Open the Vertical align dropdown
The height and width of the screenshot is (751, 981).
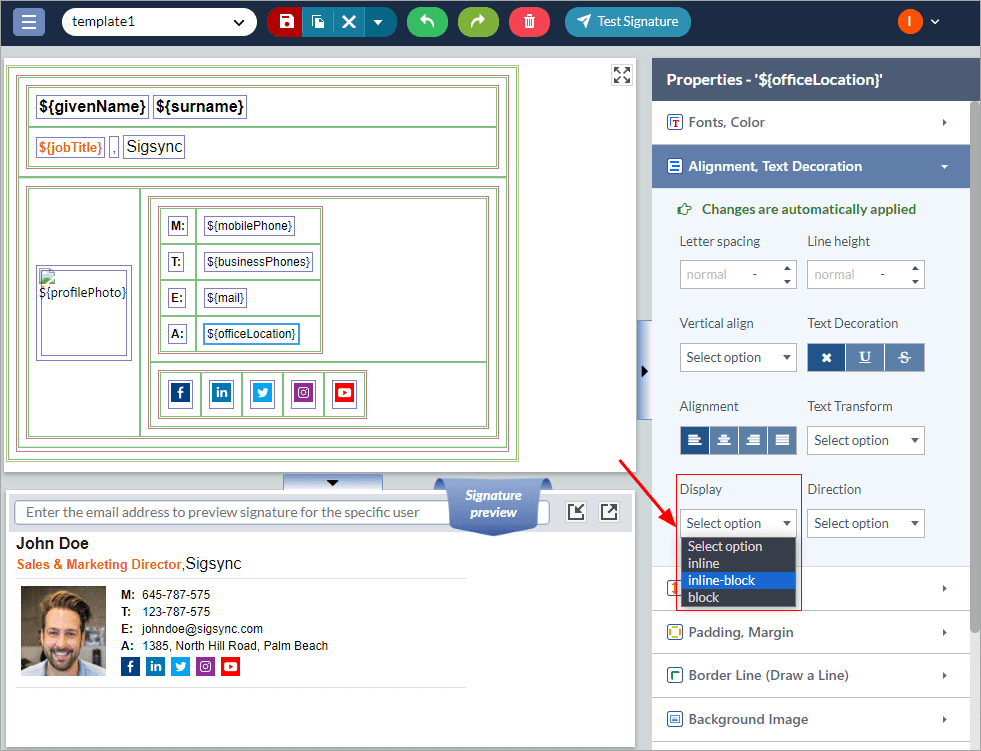coord(738,357)
